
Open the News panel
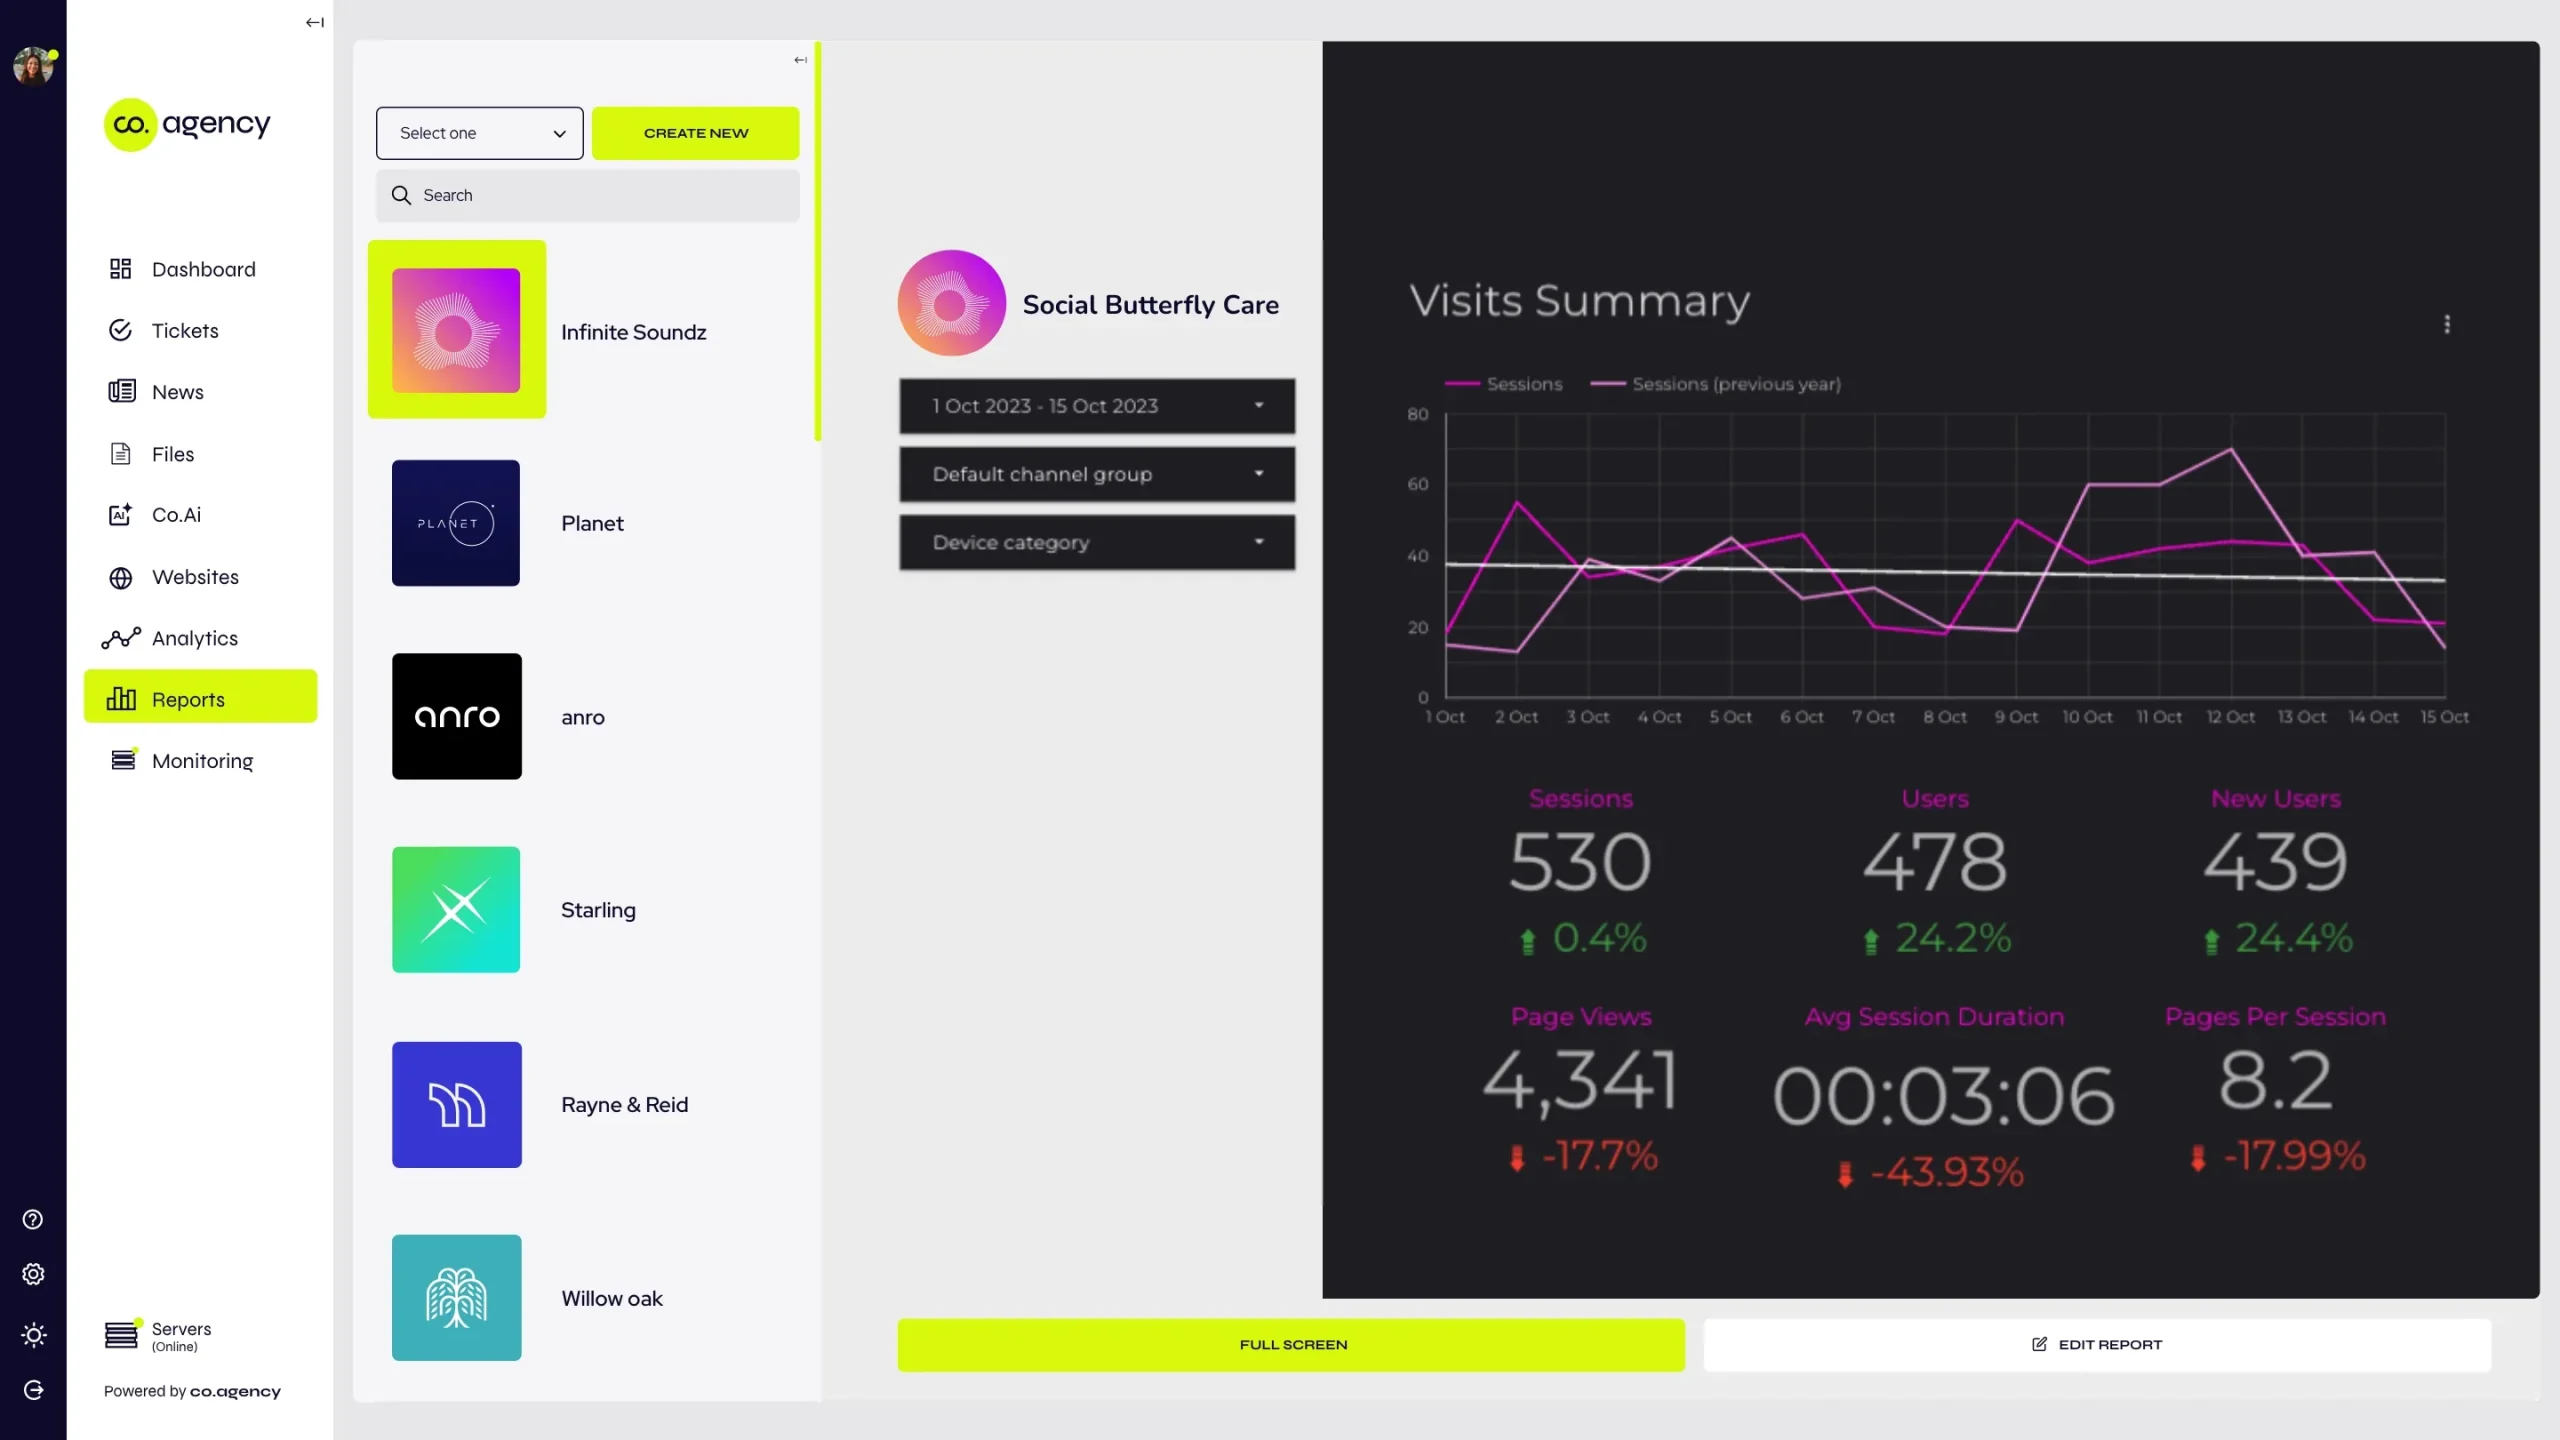177,391
